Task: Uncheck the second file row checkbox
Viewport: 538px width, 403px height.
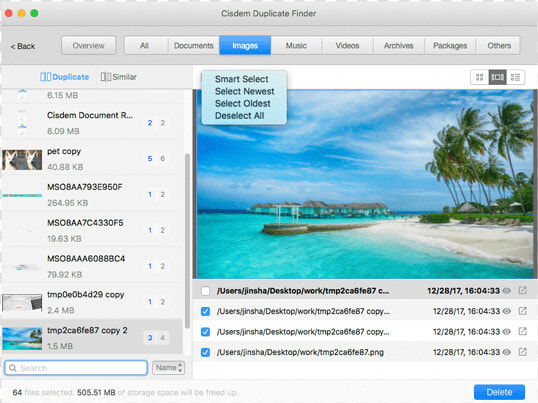Action: point(205,311)
